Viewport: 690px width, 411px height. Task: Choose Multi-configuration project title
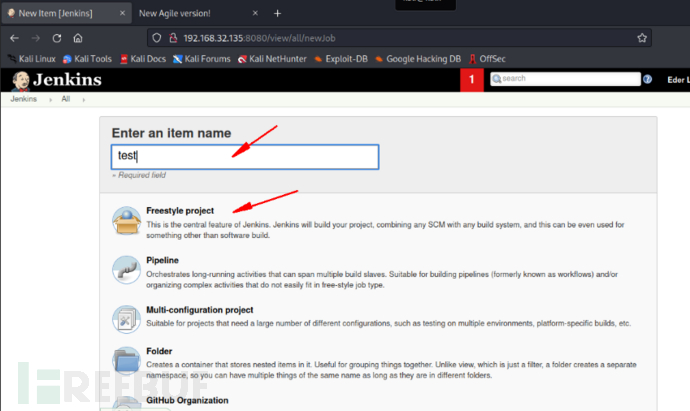[199, 310]
